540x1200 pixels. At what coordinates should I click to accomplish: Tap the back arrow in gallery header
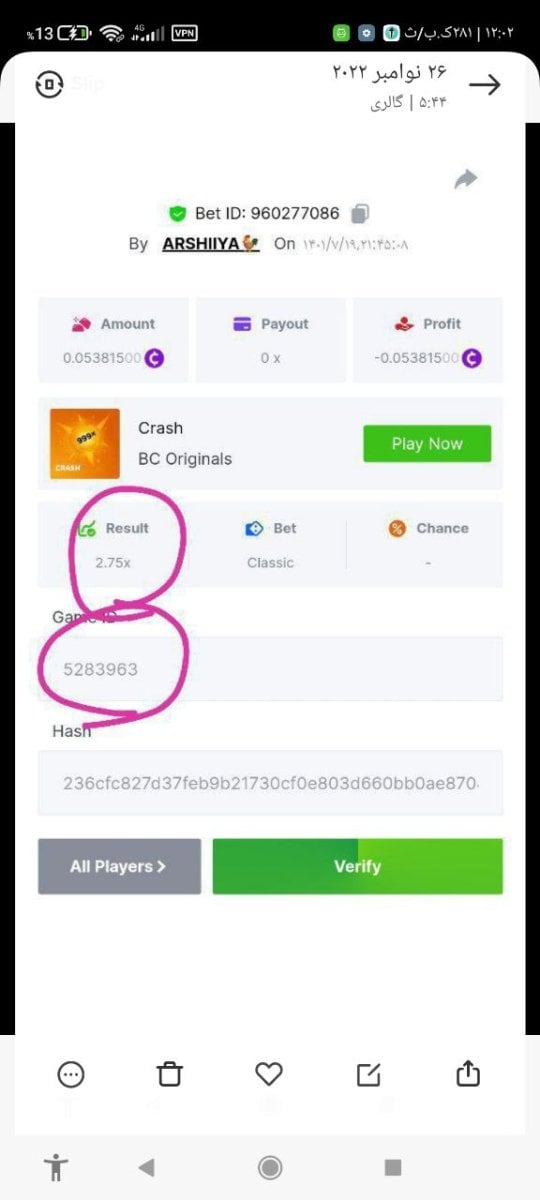(485, 85)
